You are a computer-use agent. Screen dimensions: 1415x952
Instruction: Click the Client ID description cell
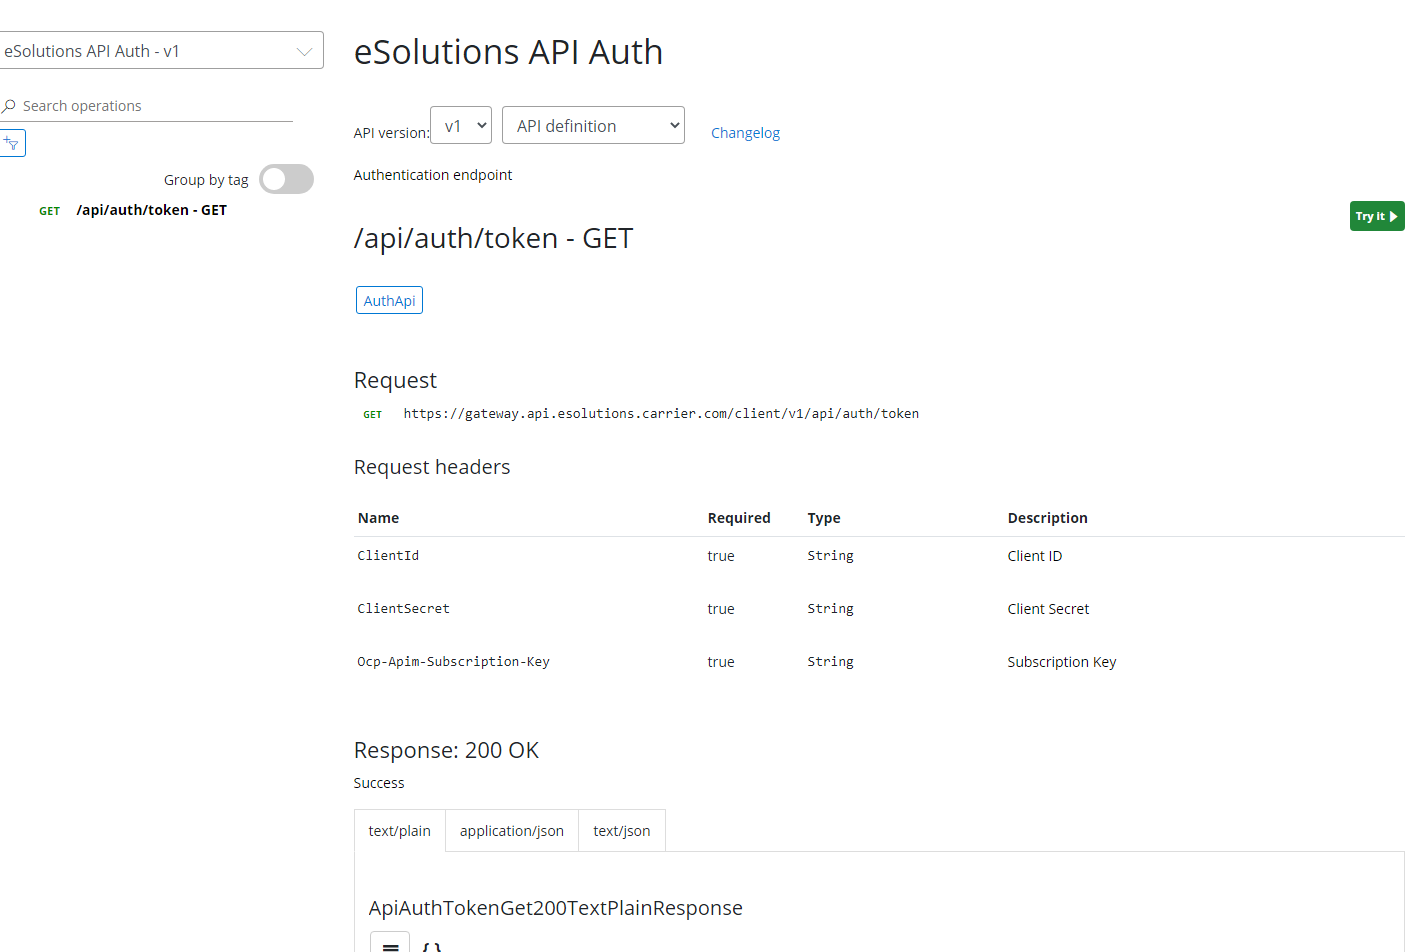tap(1035, 556)
